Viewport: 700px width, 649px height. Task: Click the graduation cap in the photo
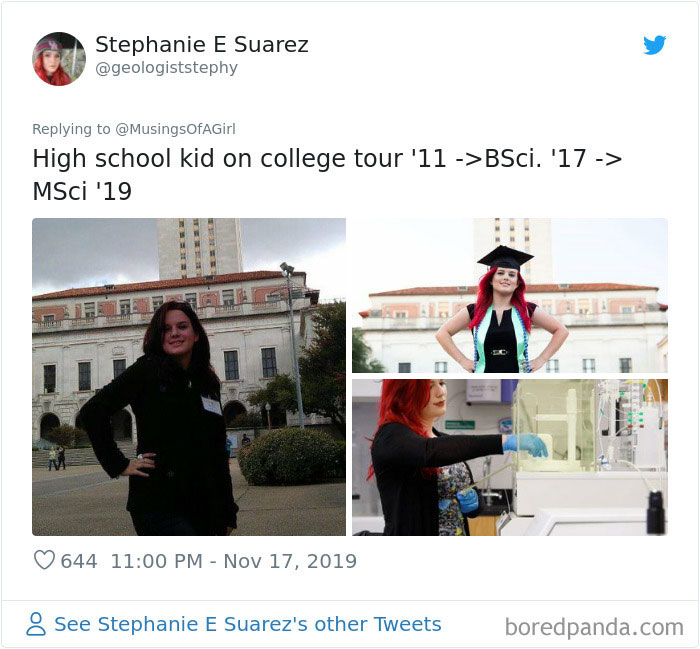coord(505,258)
